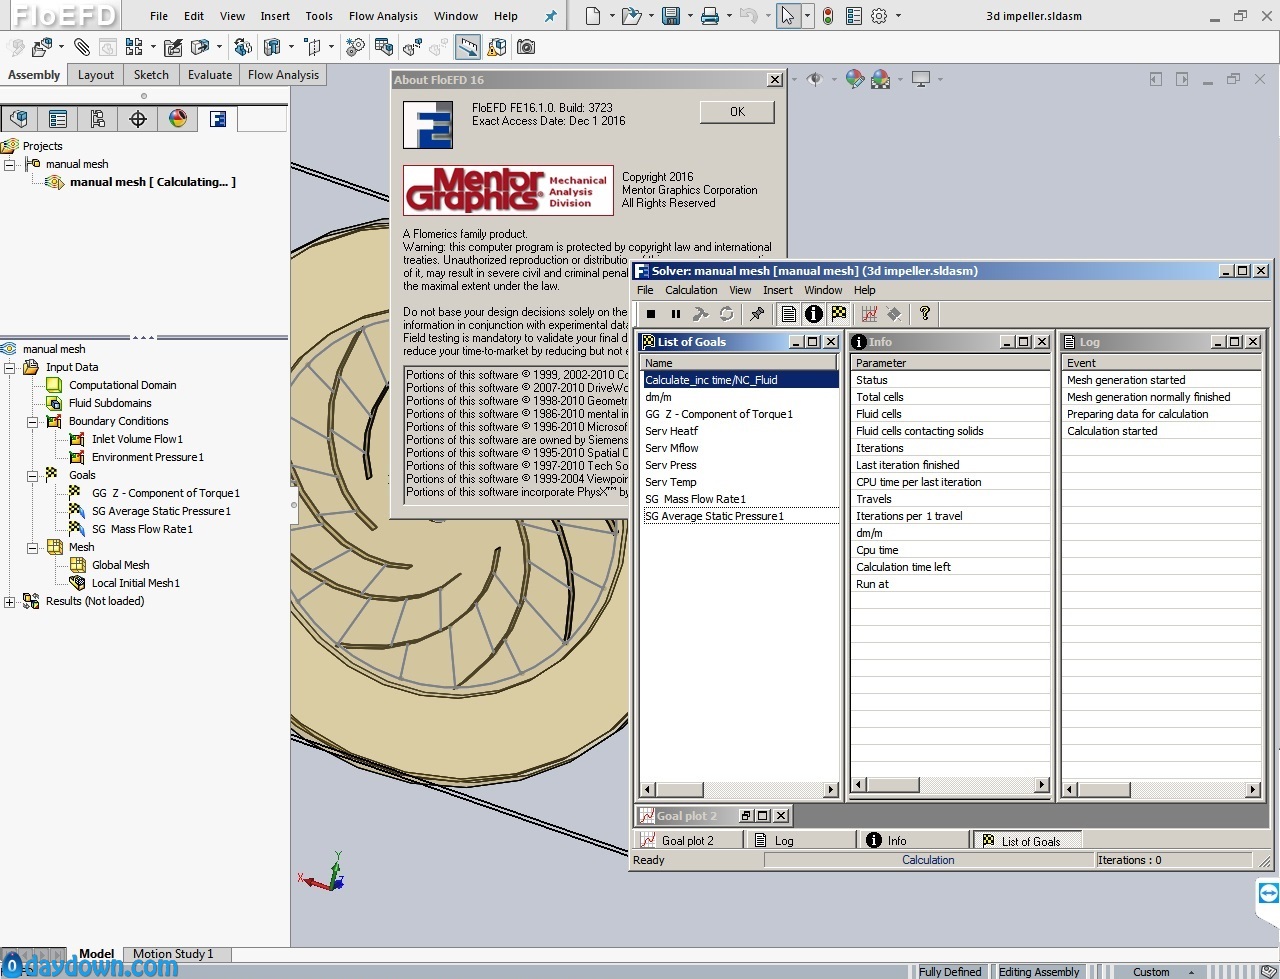Collapse the Boundary Conditions node
This screenshot has width=1280, height=979.
pos(33,421)
